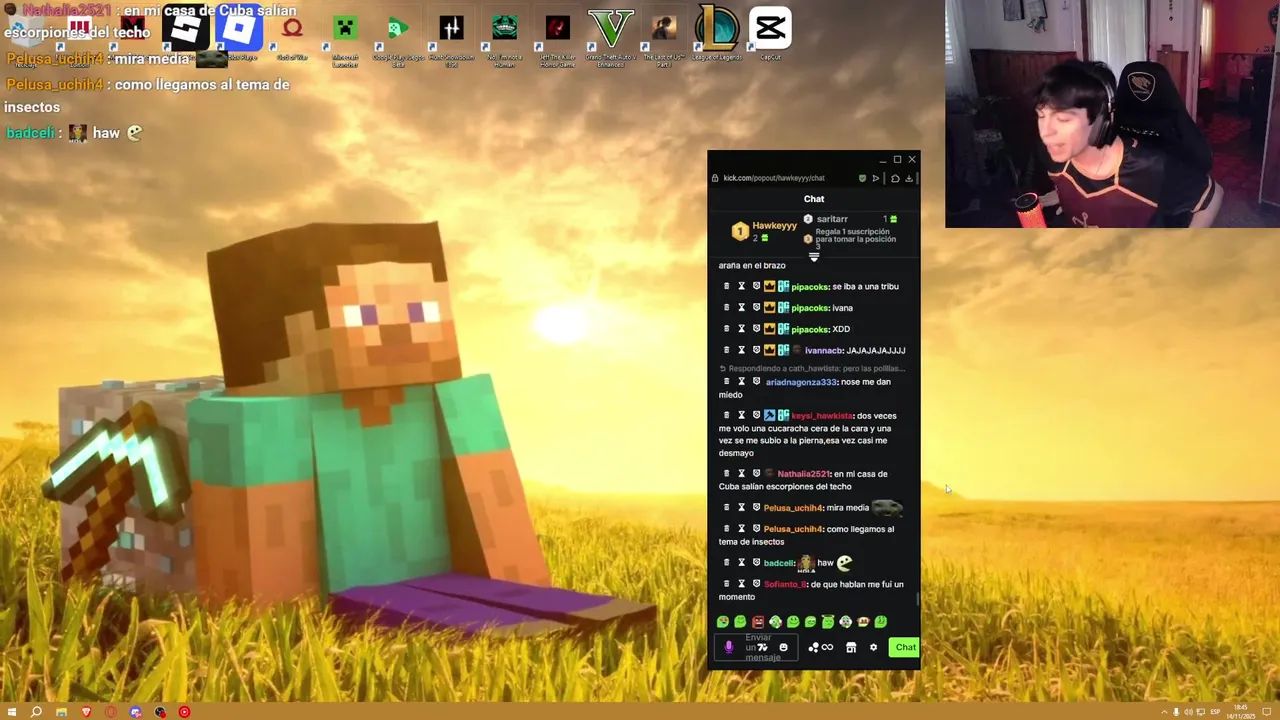Image resolution: width=1280 pixels, height=720 pixels.
Task: Click the message input field
Action: pos(758,647)
